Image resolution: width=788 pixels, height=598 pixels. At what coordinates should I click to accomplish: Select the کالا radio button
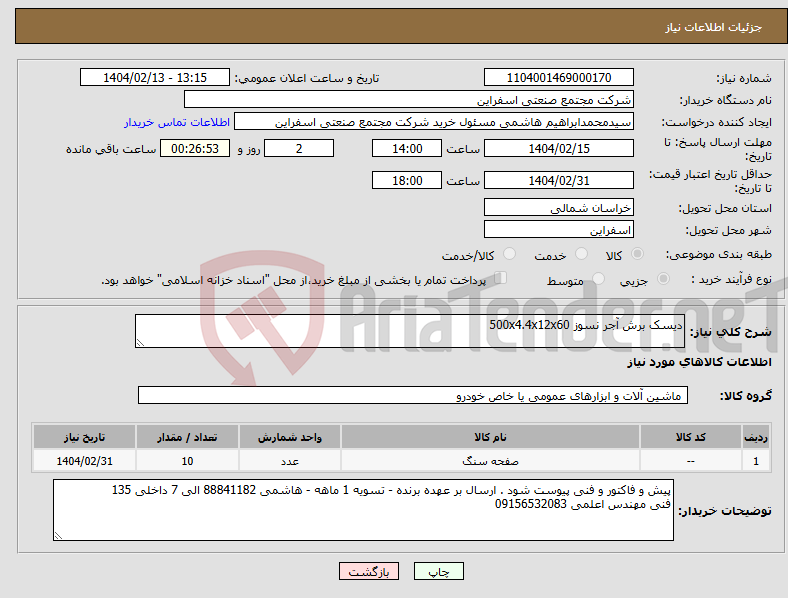[x=637, y=254]
